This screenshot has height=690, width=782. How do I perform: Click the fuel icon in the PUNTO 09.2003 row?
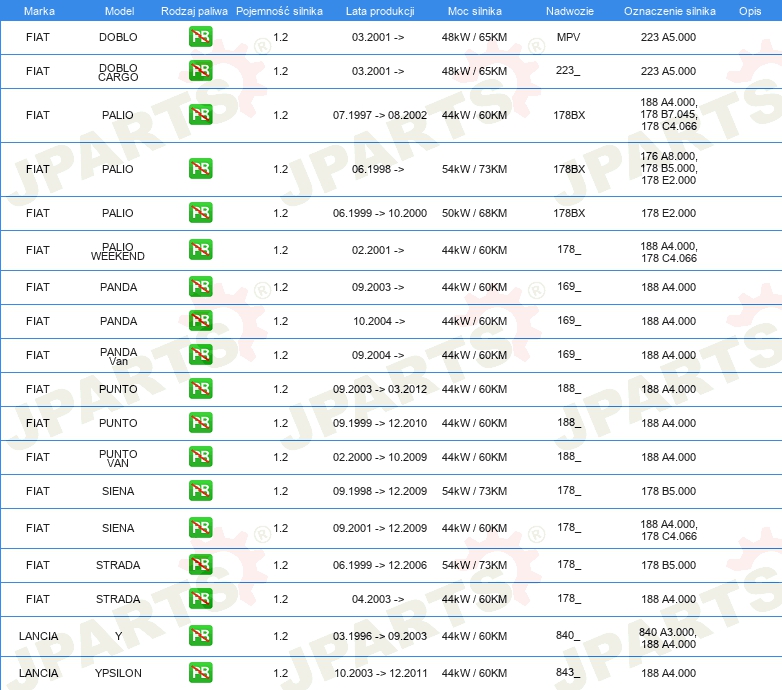pos(200,388)
